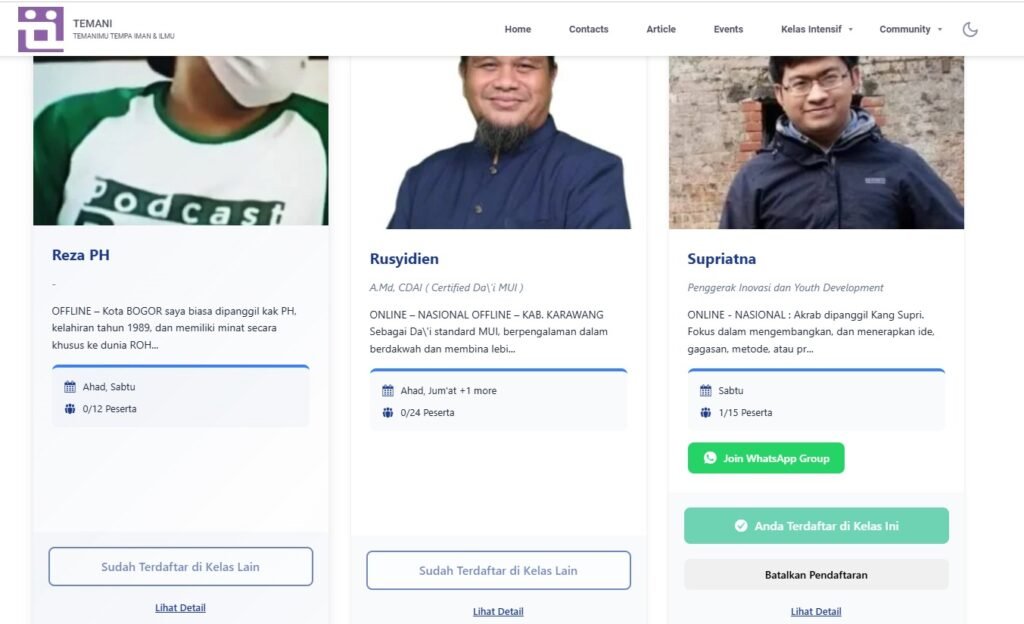Expand the Community dropdown menu
The image size is (1024, 624).
(910, 30)
